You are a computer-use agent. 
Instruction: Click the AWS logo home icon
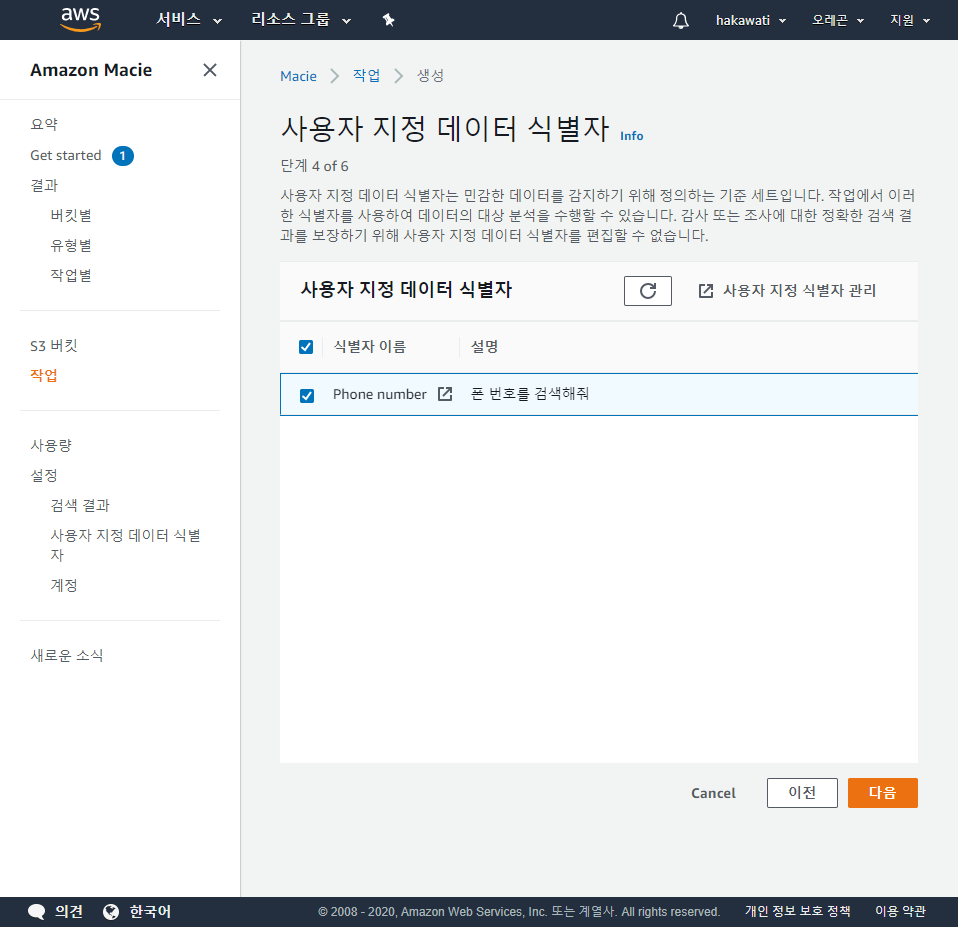point(80,19)
